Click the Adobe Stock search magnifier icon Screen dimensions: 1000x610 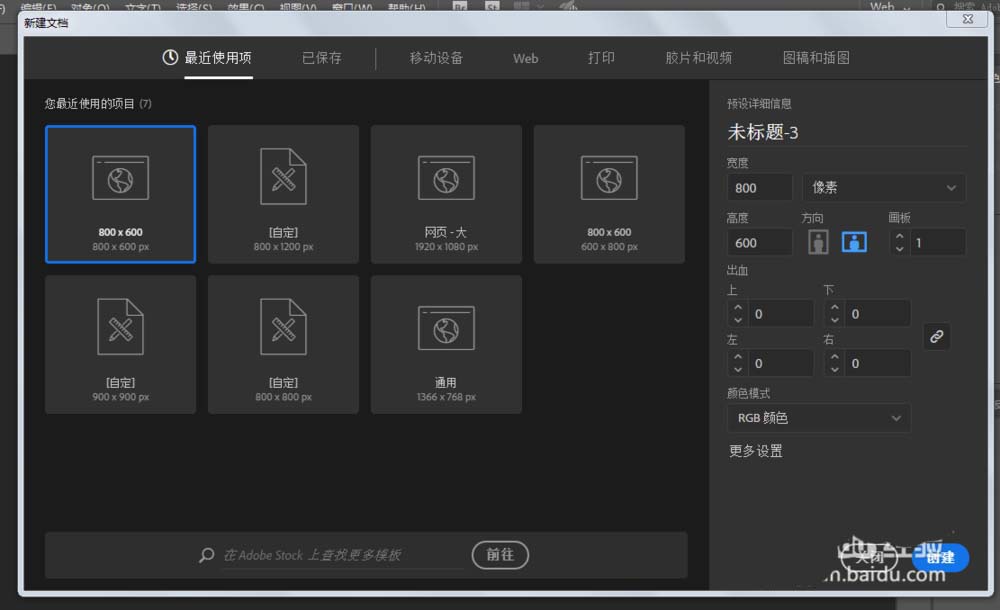click(206, 555)
